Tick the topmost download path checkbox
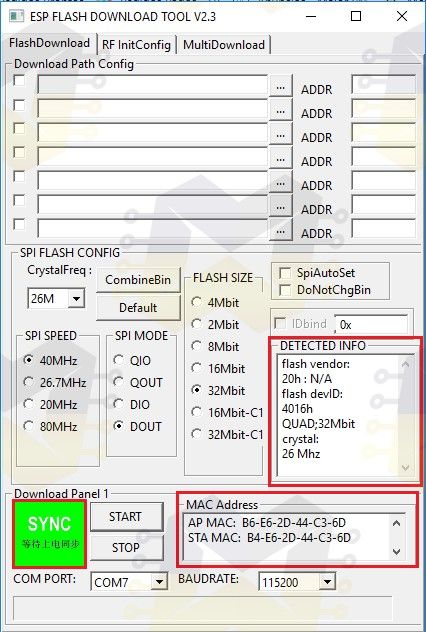This screenshot has height=632, width=426. pyautogui.click(x=19, y=80)
